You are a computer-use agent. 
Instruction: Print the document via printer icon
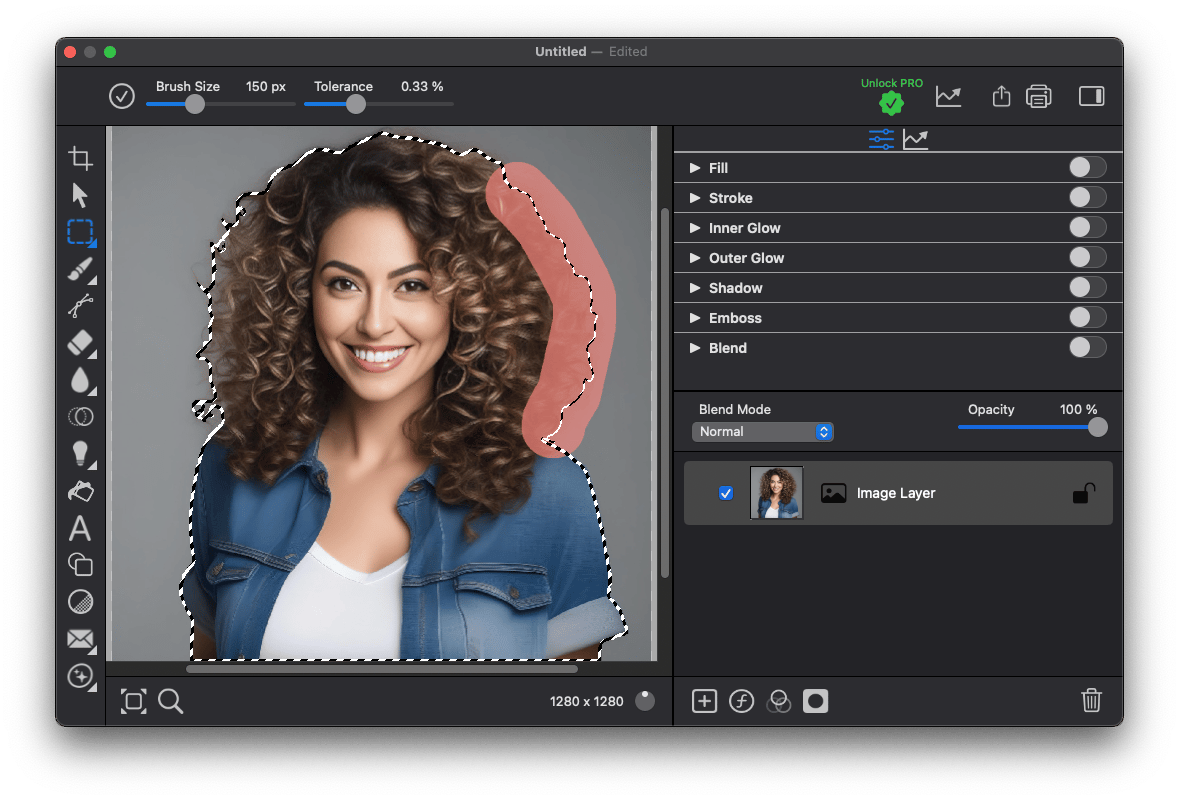(x=1038, y=96)
